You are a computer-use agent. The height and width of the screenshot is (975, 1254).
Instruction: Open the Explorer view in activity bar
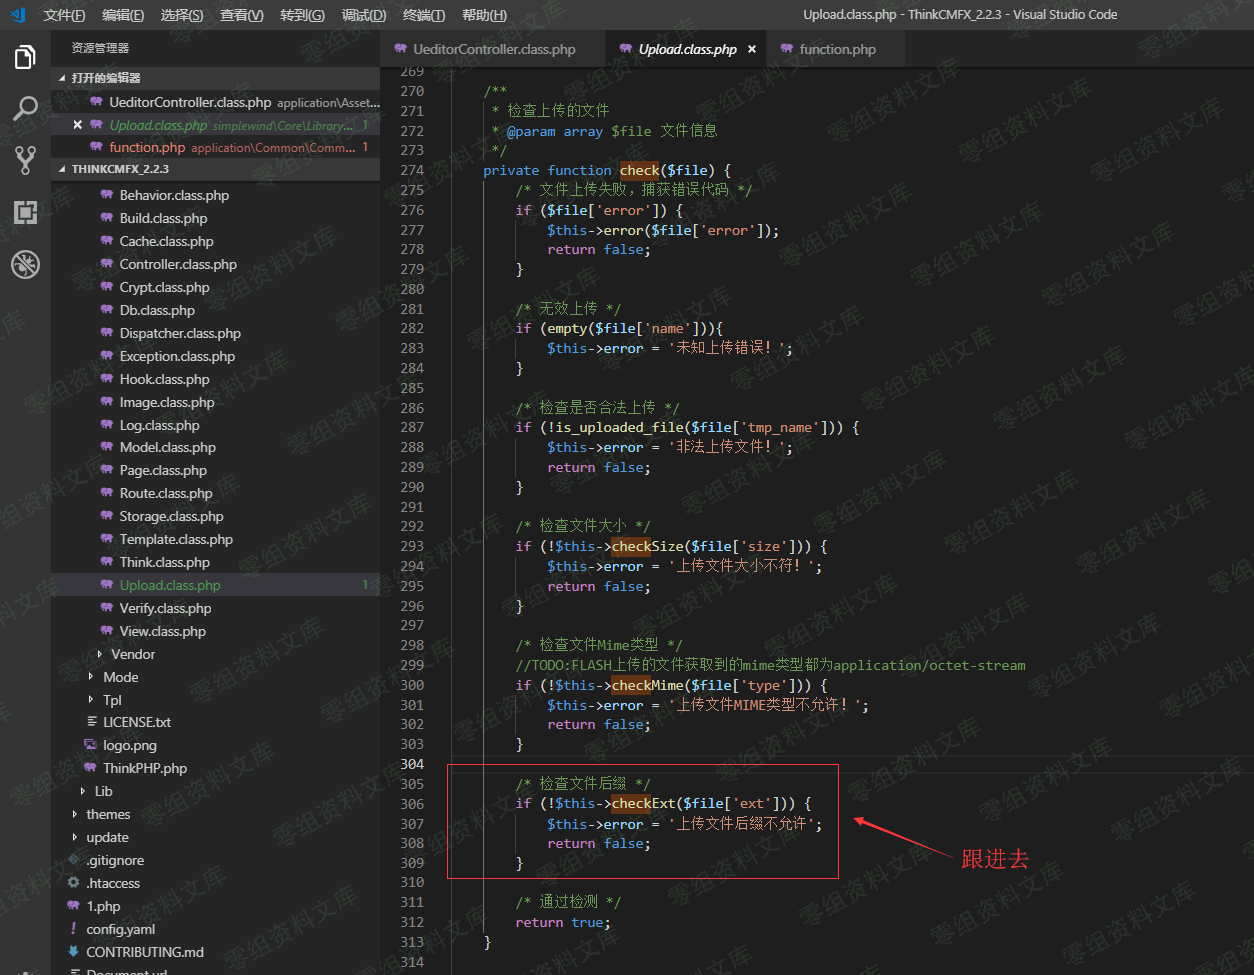[x=25, y=58]
